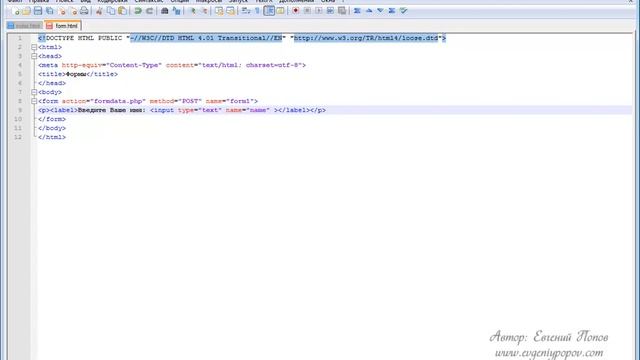This screenshot has width=640, height=360.
Task: Open a file using the folder icon
Action: click(27, 11)
